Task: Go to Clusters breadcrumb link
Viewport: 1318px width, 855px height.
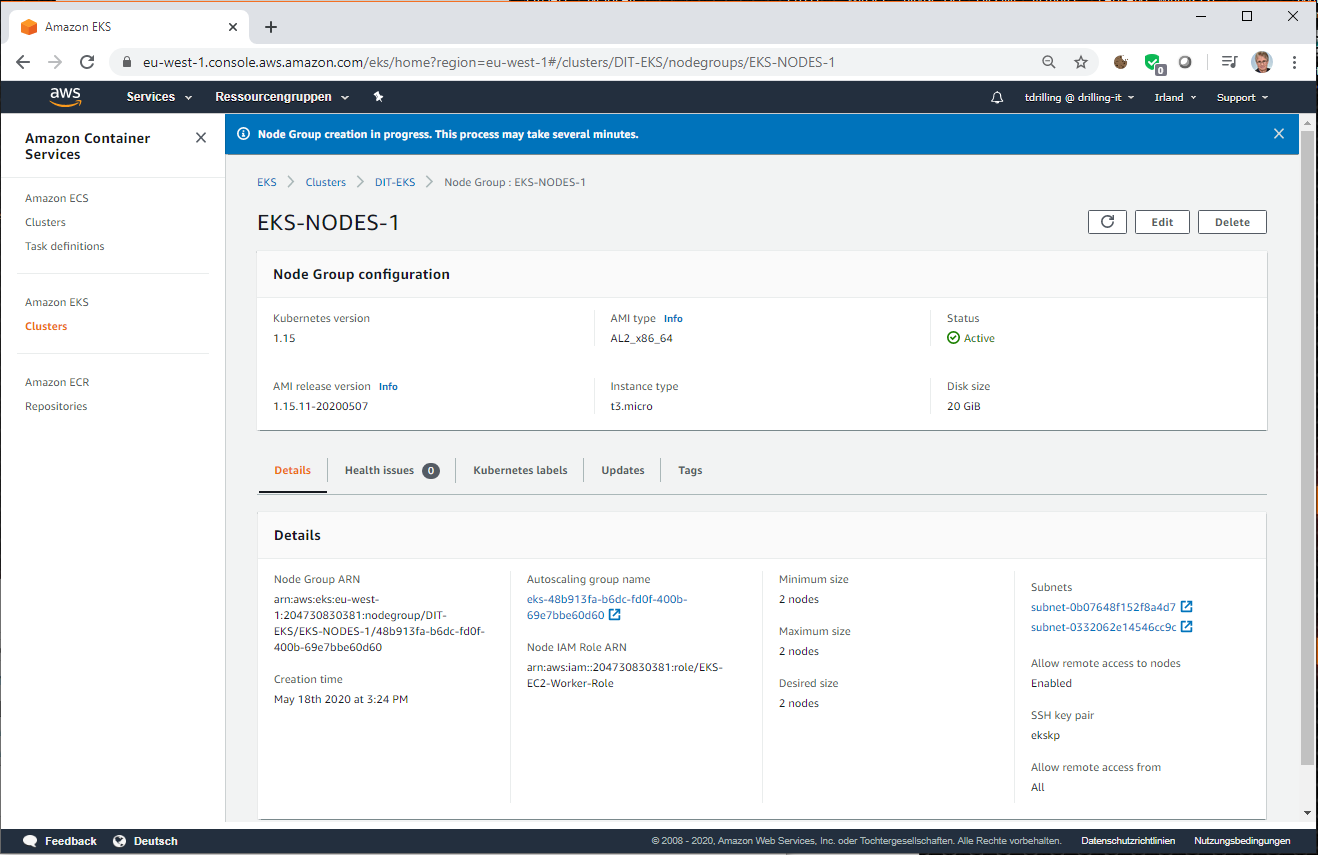Action: point(326,182)
